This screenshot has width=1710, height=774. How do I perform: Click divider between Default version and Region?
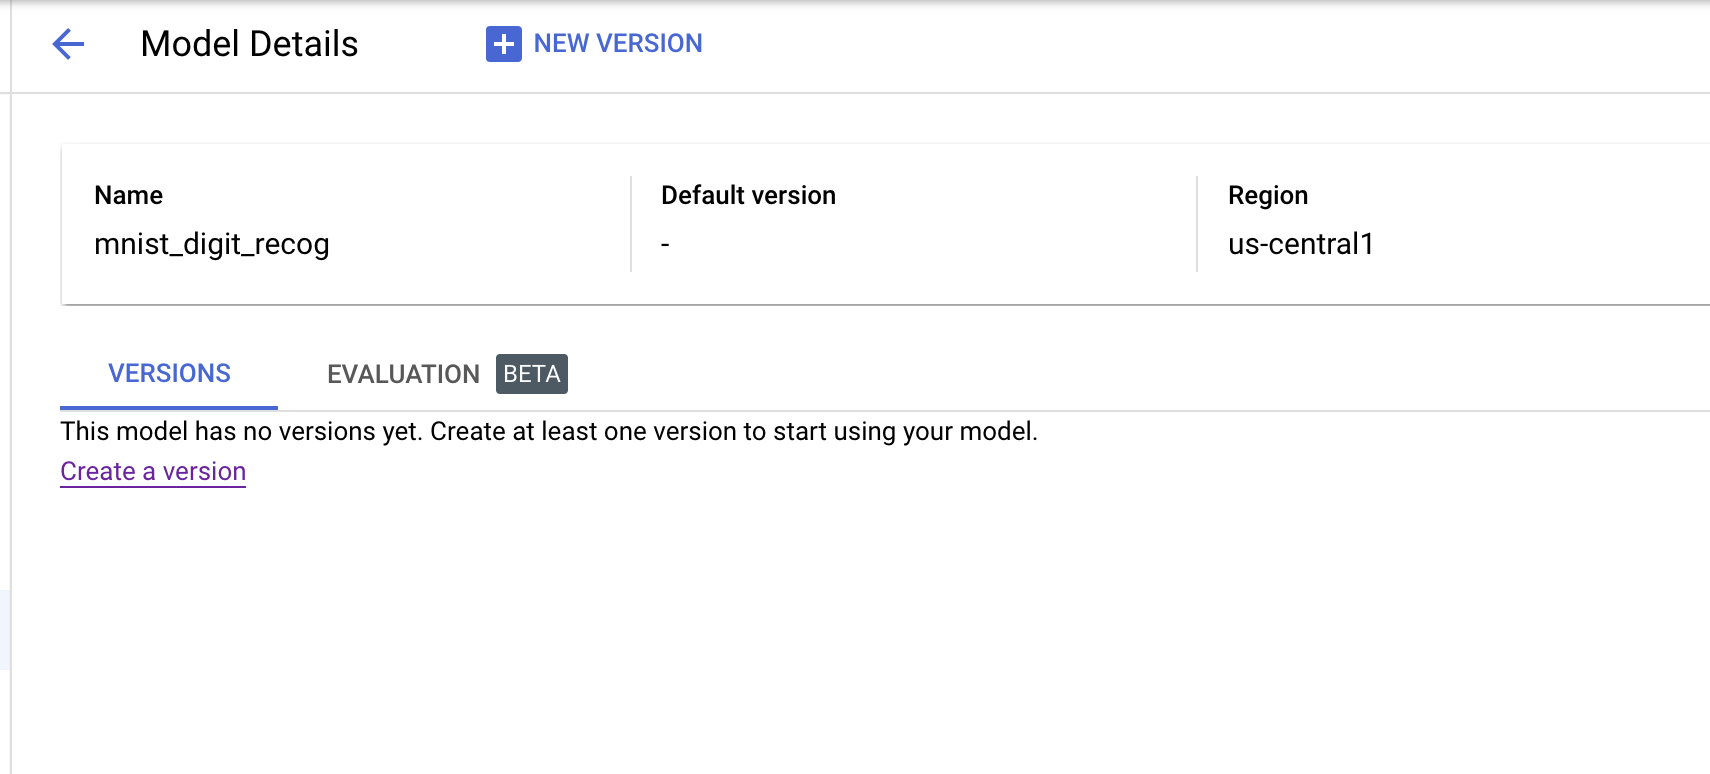(1197, 224)
